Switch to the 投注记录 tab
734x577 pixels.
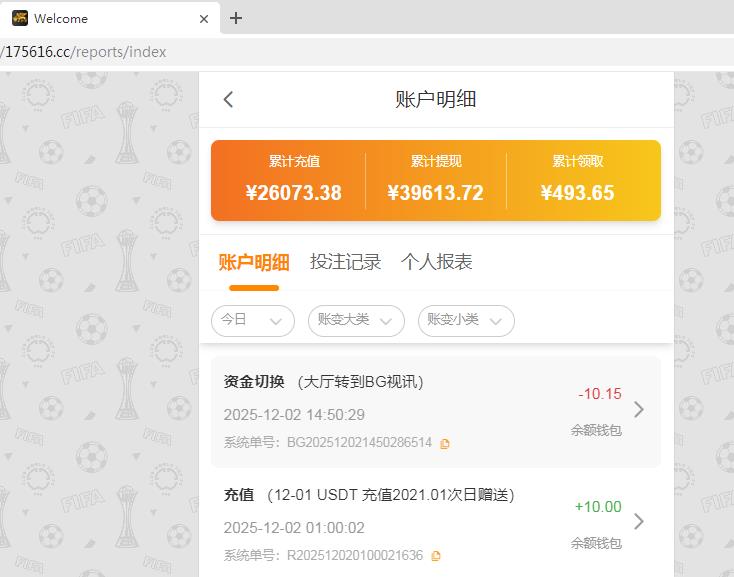(x=345, y=262)
